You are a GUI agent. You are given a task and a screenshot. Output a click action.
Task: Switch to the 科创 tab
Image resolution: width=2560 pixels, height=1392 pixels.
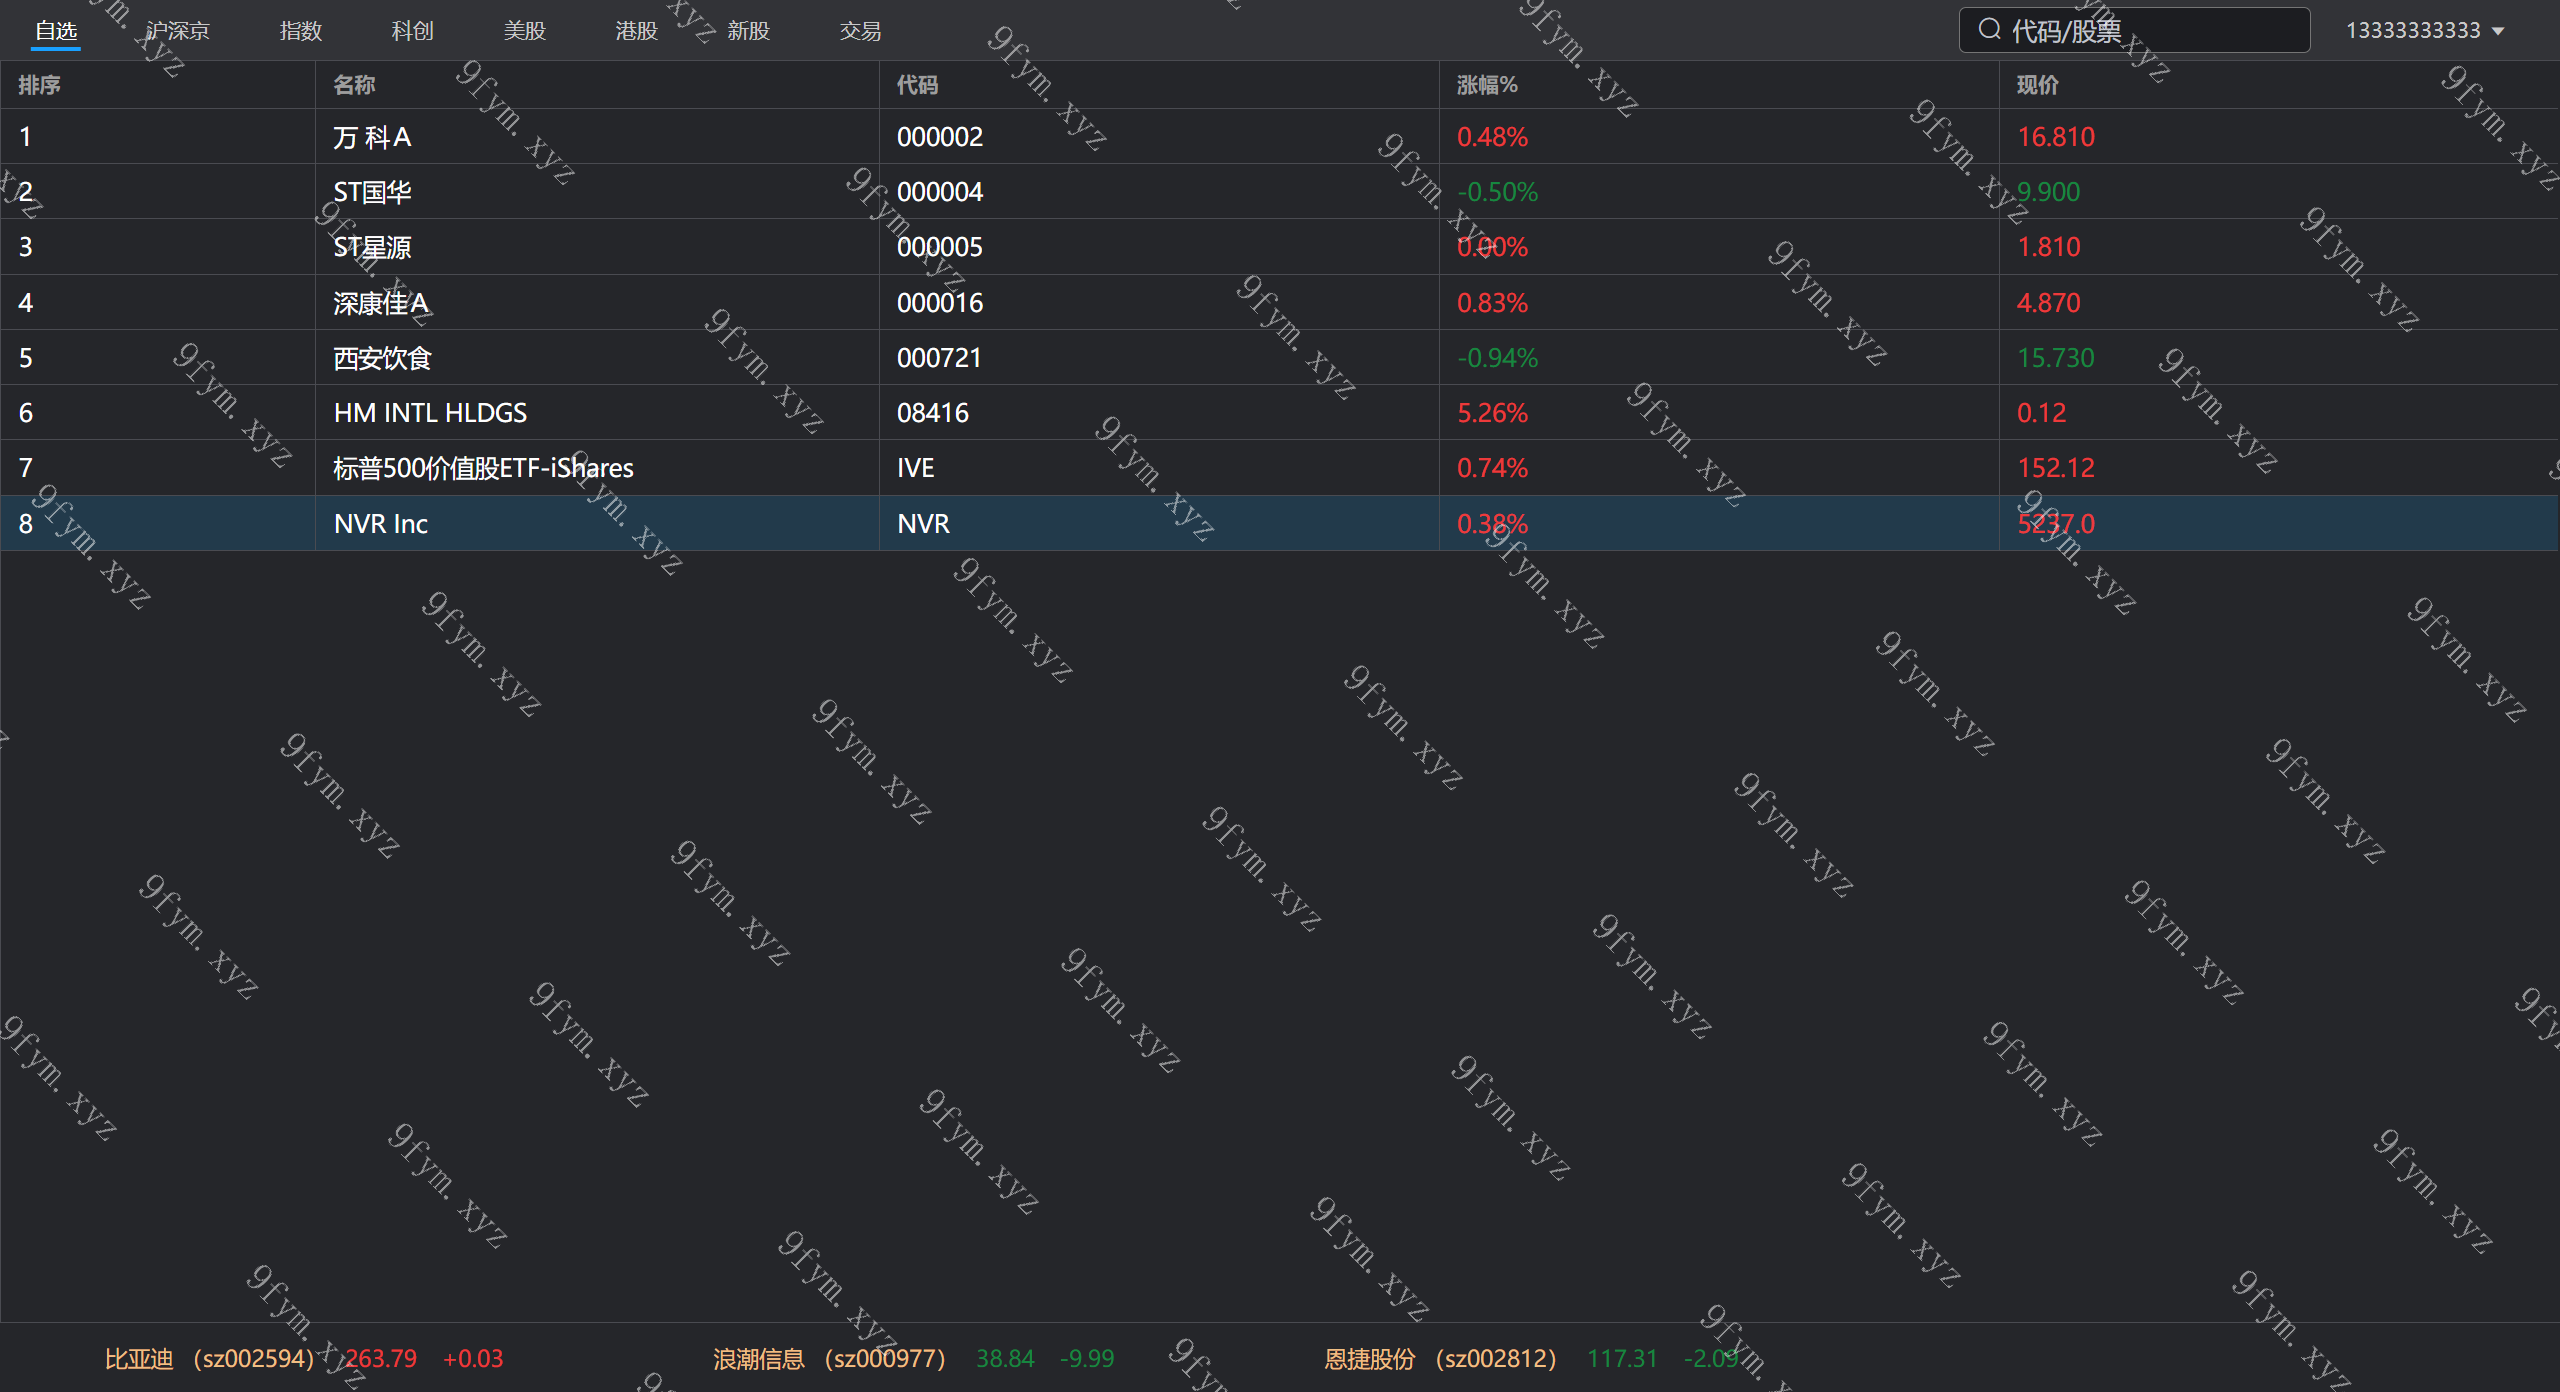pos(413,31)
